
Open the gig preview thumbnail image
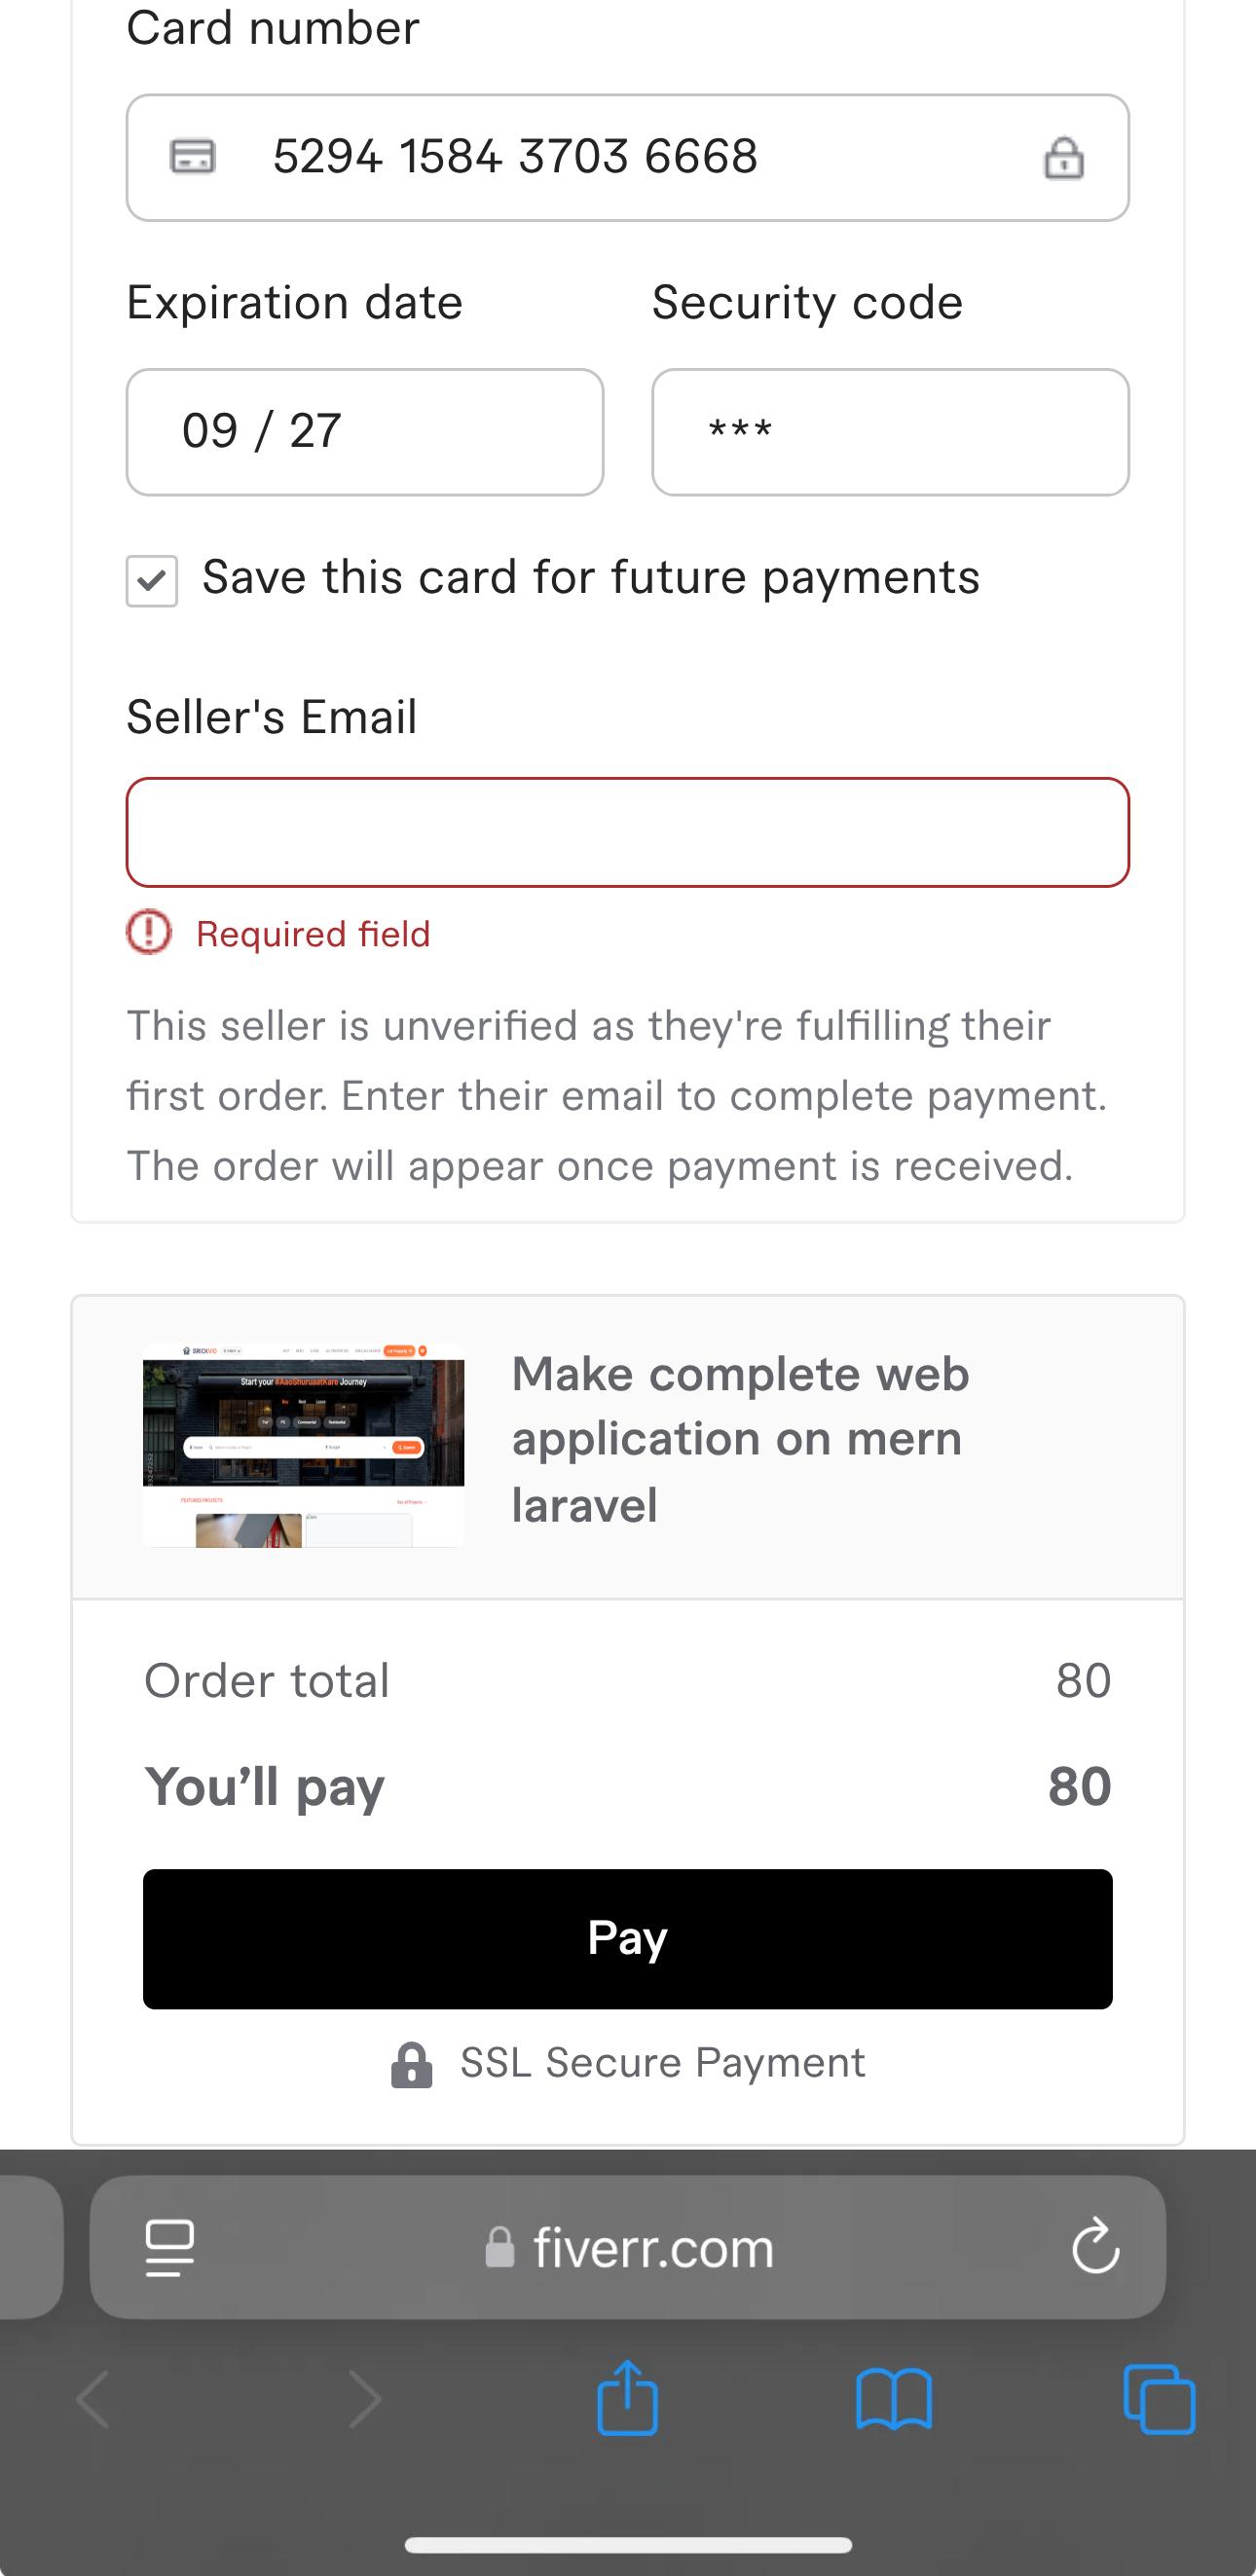point(304,1445)
